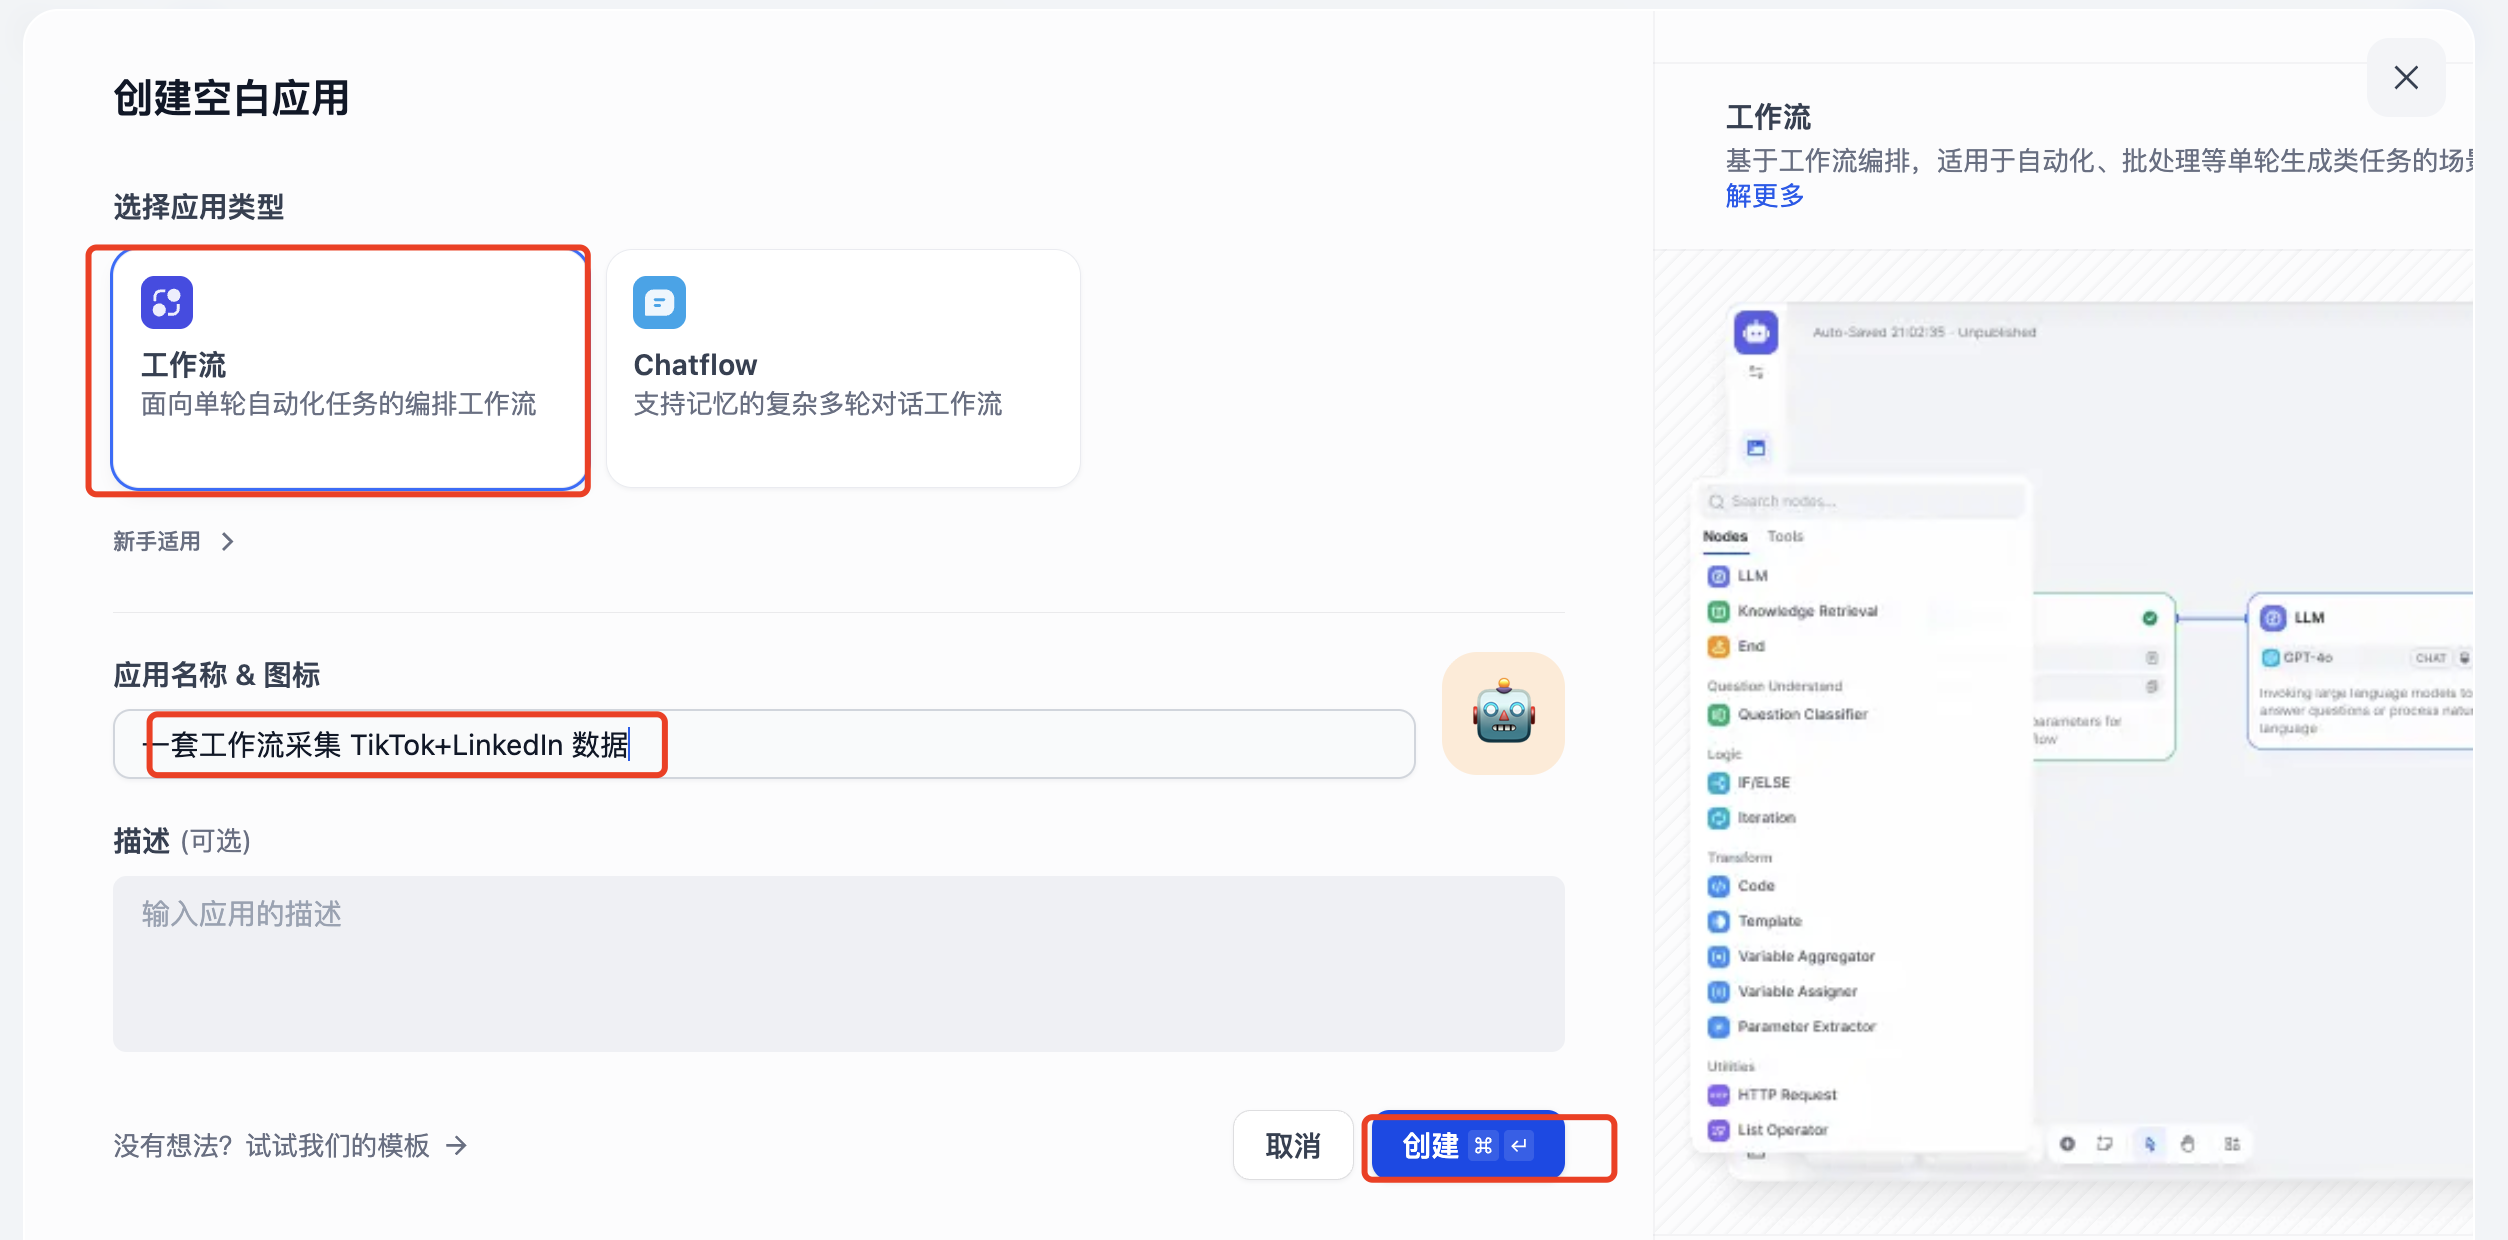
Task: Close the dialog with the X icon
Action: 2405,77
